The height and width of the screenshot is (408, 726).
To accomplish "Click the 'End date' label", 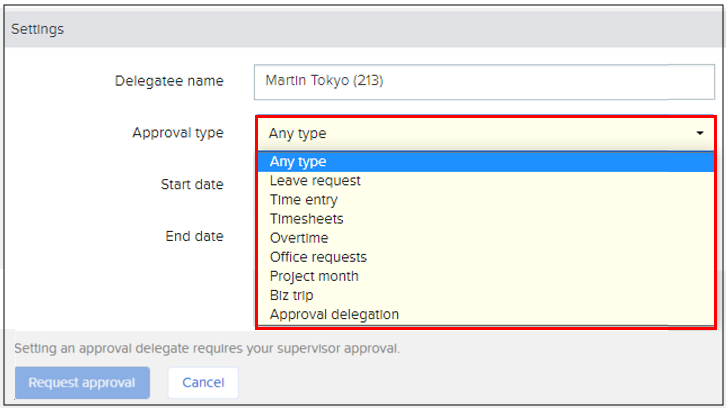I will 194,236.
